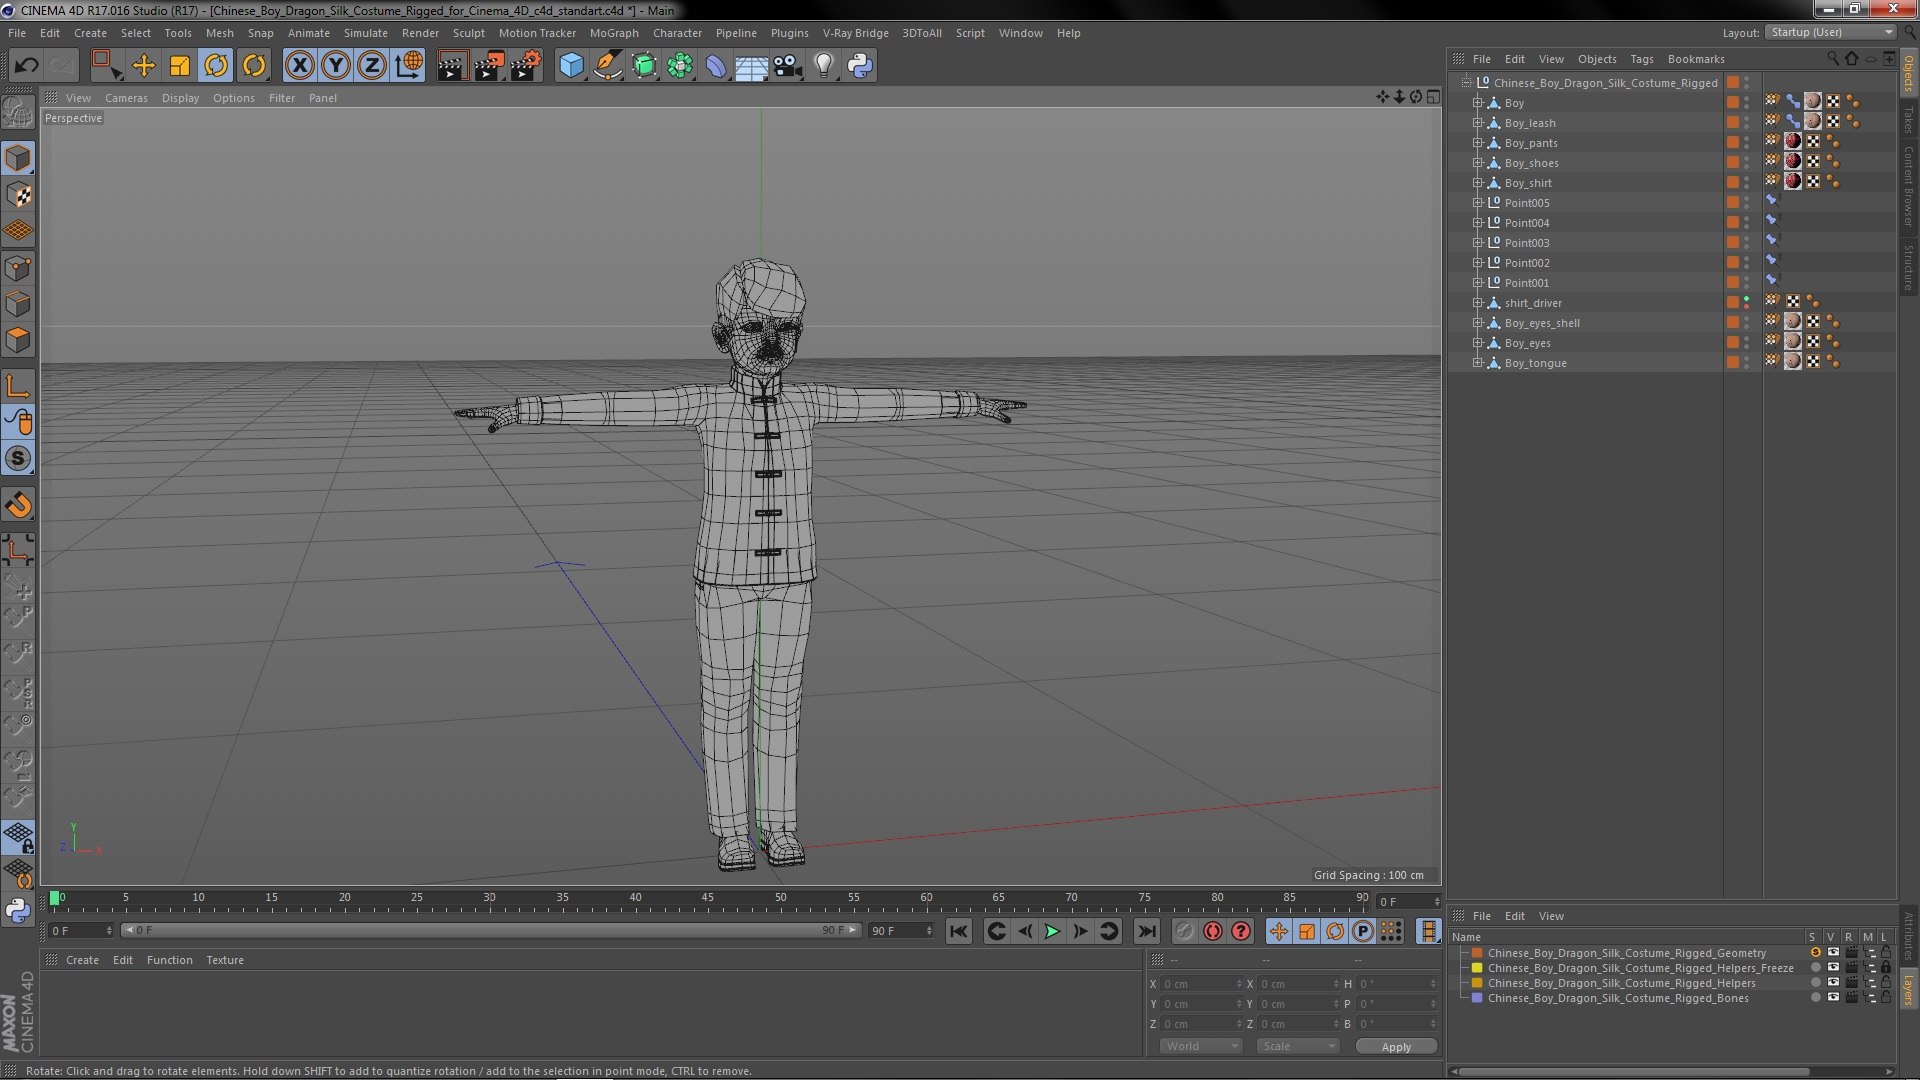Play the animation forward
This screenshot has height=1080, width=1920.
(x=1052, y=931)
